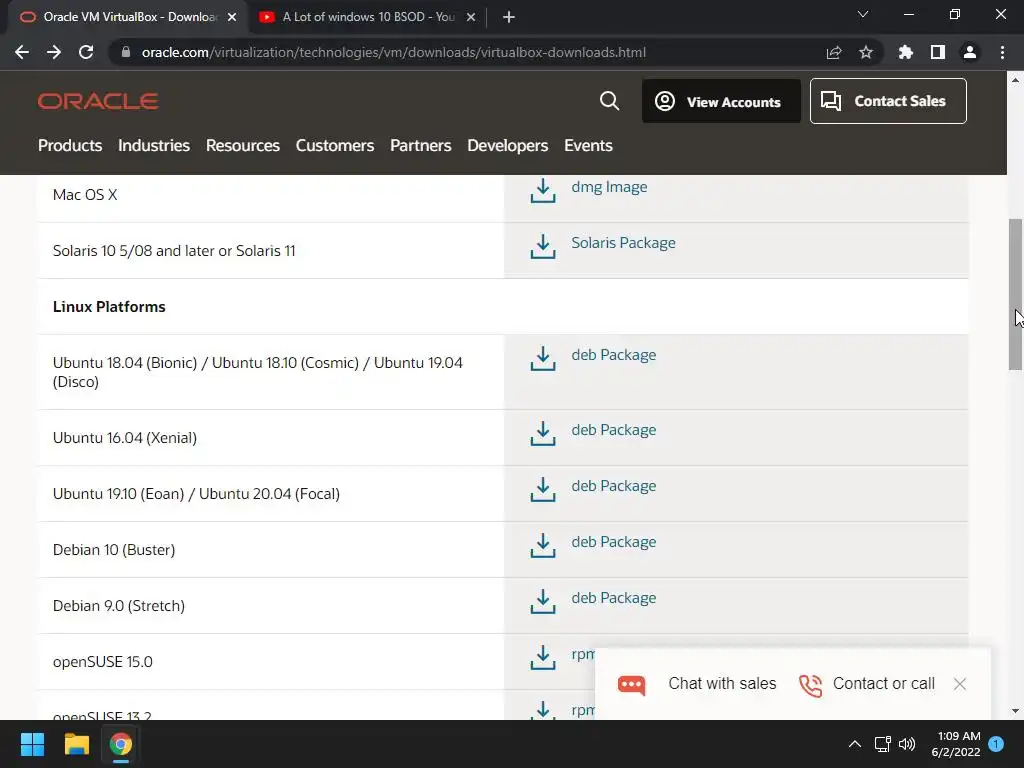Open the Industries menu
The height and width of the screenshot is (768, 1024).
pos(154,146)
